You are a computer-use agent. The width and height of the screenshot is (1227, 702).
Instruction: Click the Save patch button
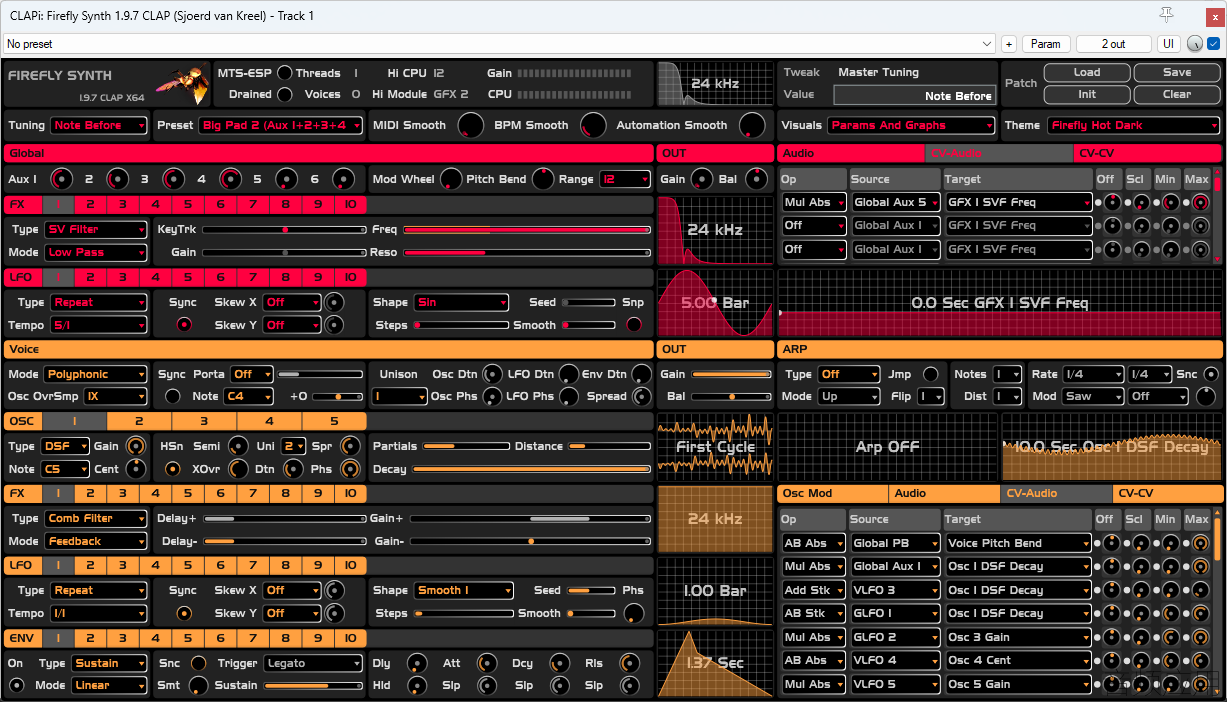coord(1177,73)
